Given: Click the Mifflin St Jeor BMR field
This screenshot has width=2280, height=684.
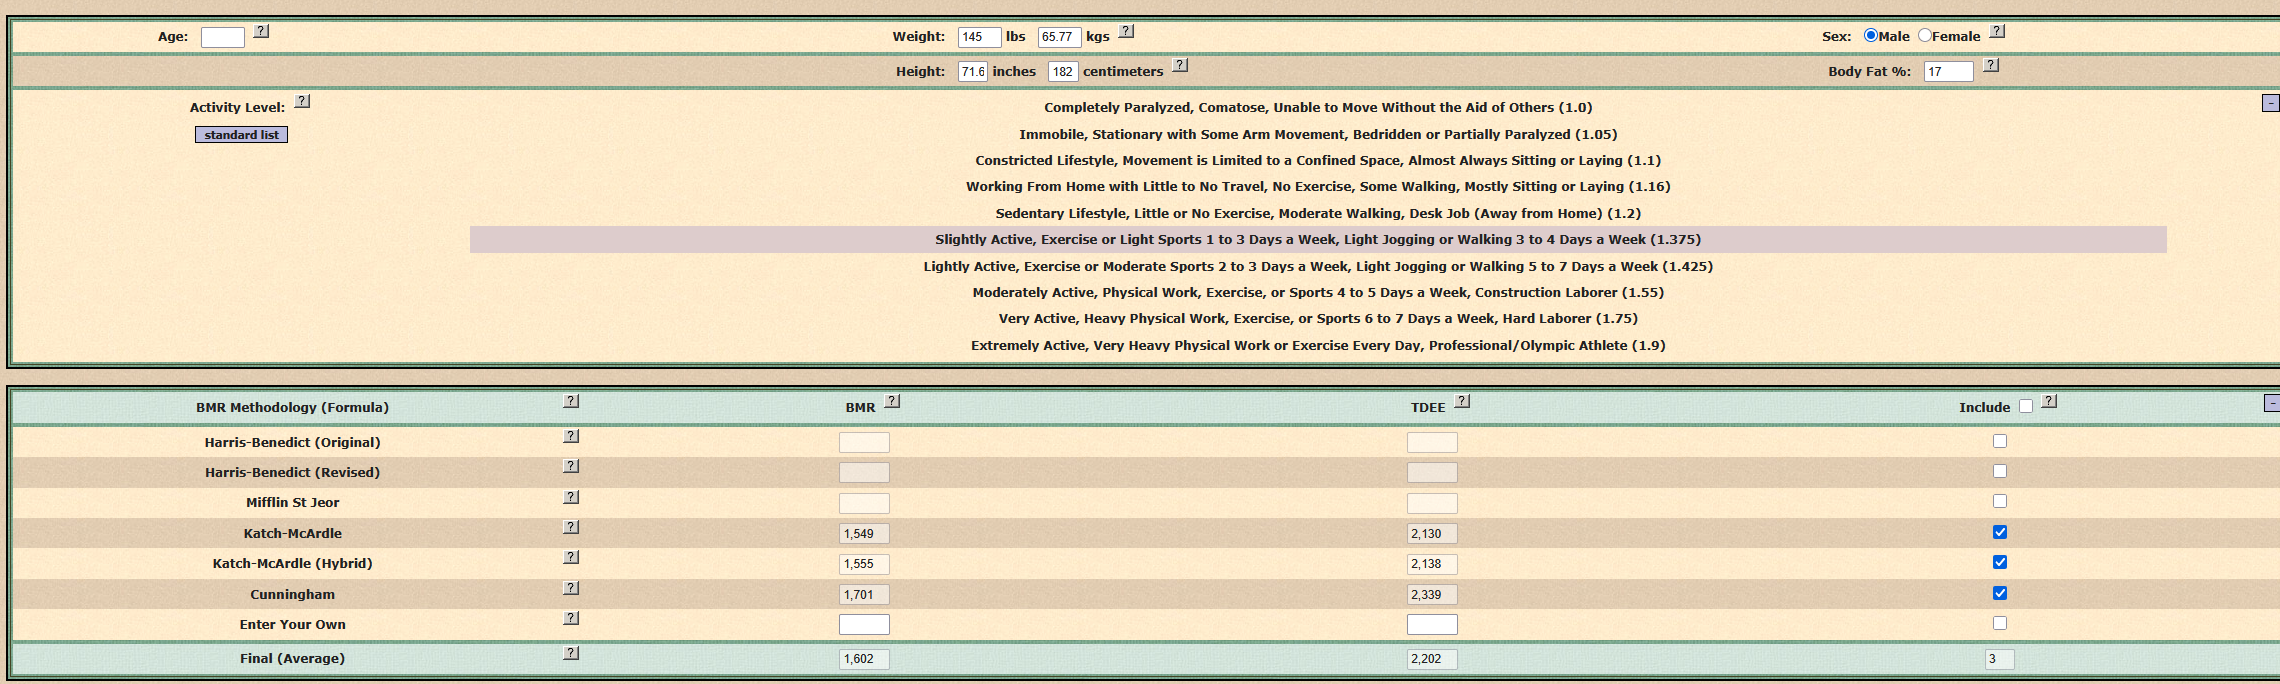Looking at the screenshot, I should pyautogui.click(x=864, y=503).
